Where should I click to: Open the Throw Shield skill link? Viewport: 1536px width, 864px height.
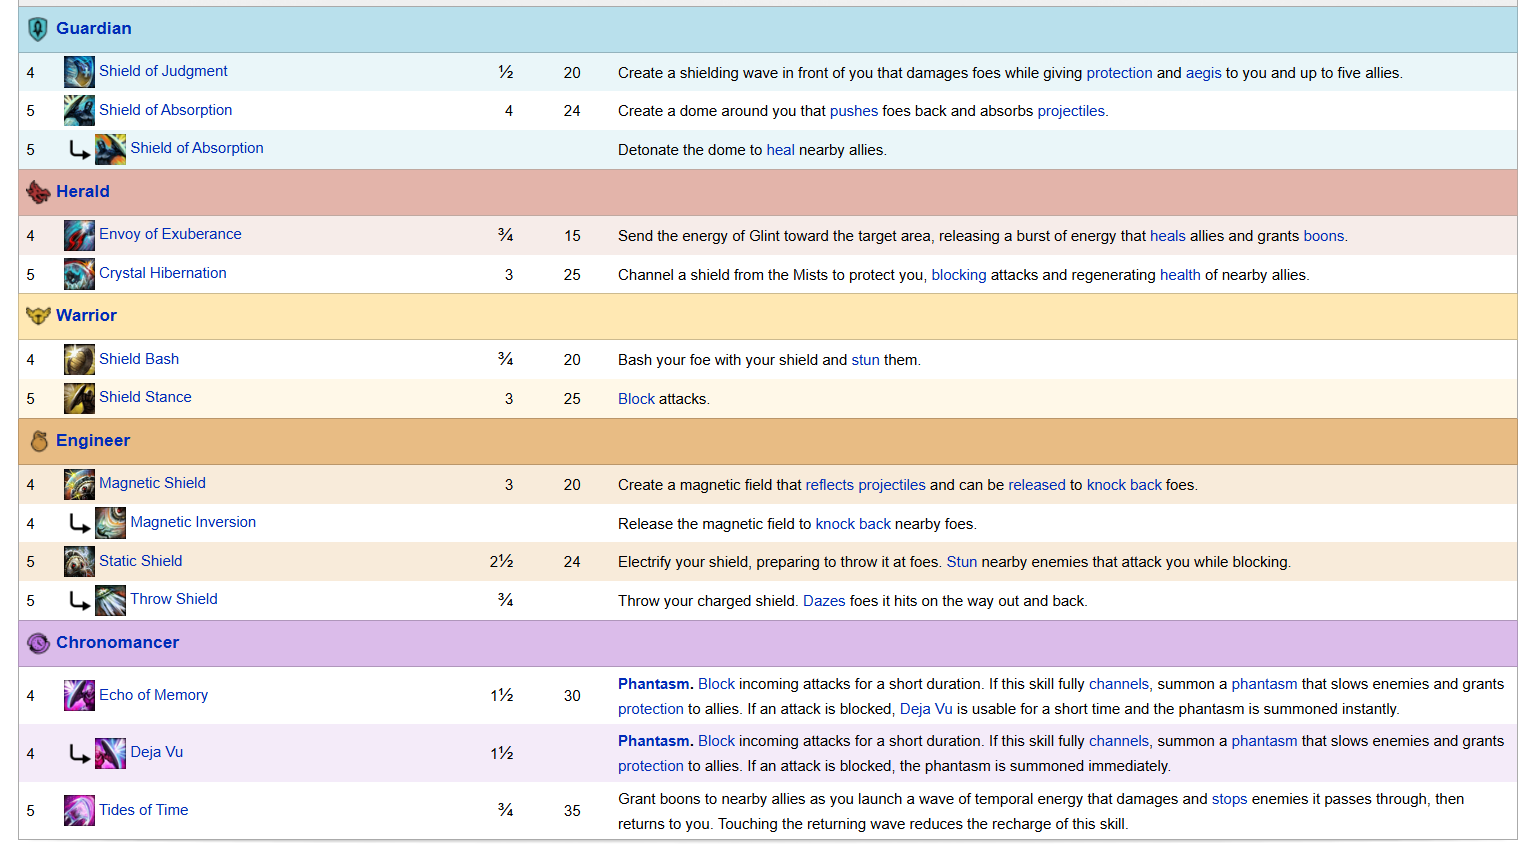tap(174, 599)
